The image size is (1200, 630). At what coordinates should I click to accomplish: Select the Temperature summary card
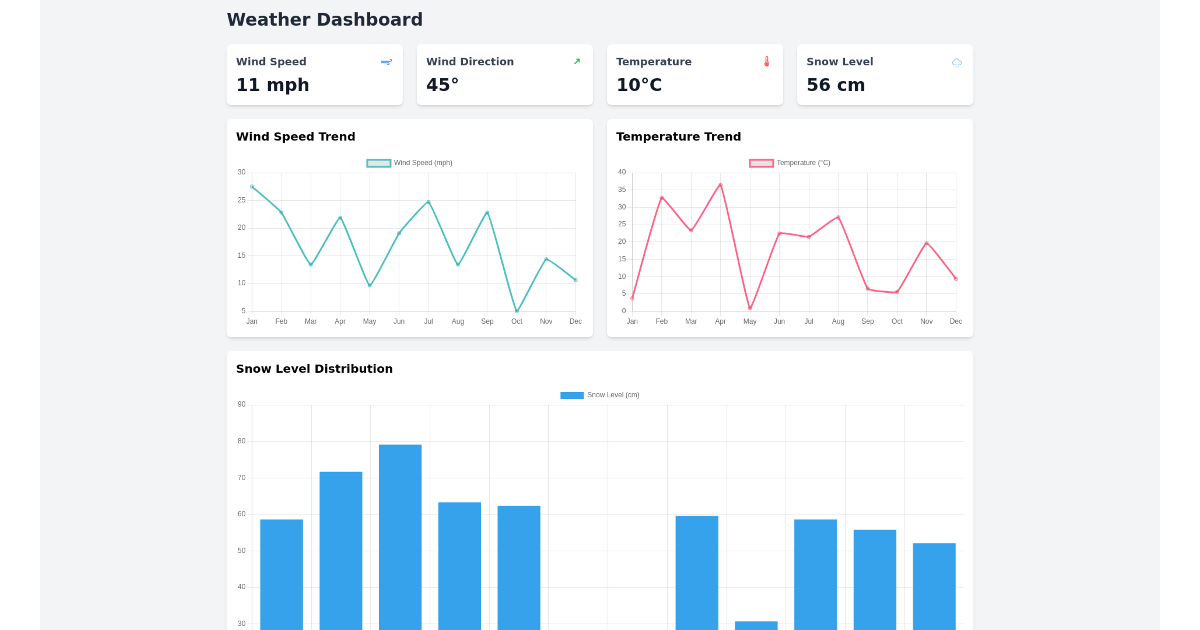(x=694, y=74)
